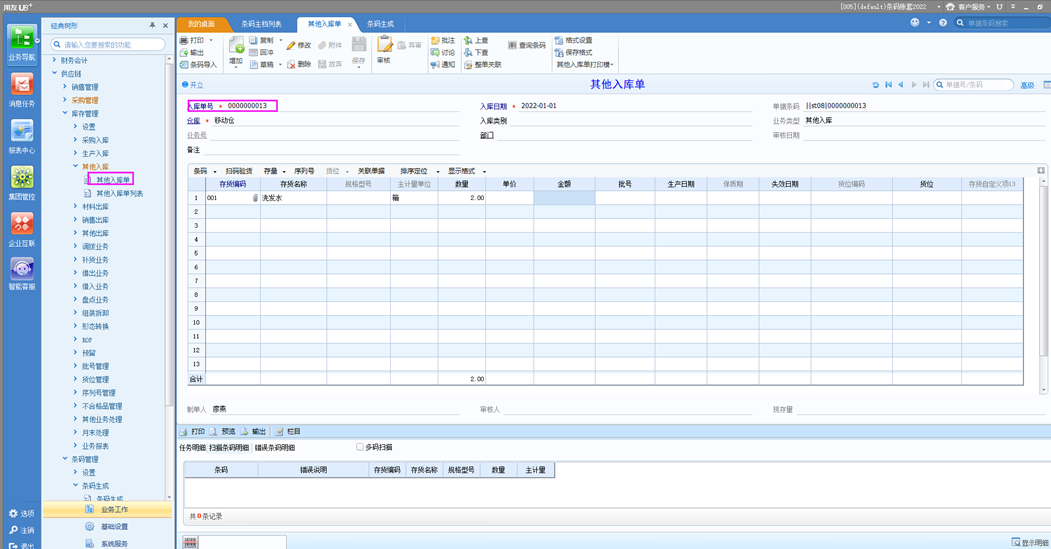Screen dimensions: 1051x549
Task: Open 其他入库单打印模 dropdown
Action: [584, 64]
